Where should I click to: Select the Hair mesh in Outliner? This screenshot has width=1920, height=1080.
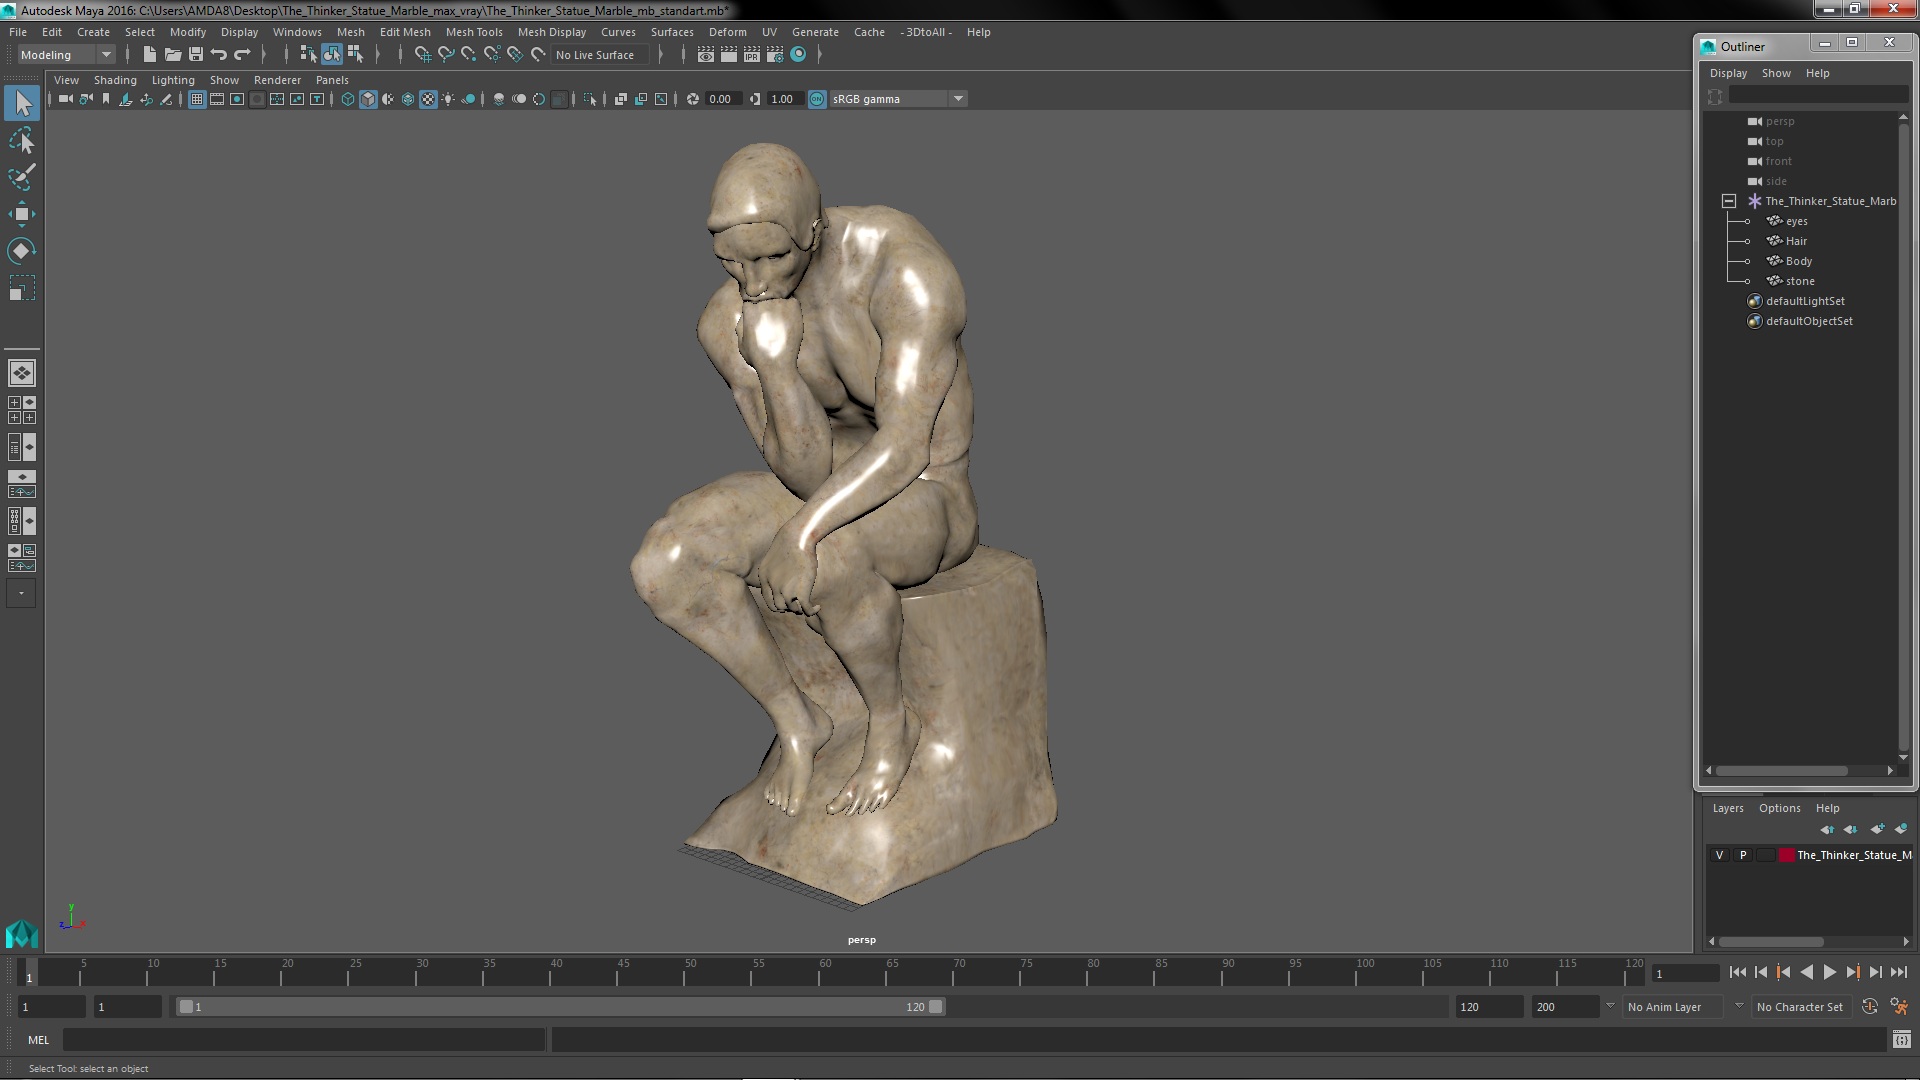(1796, 241)
